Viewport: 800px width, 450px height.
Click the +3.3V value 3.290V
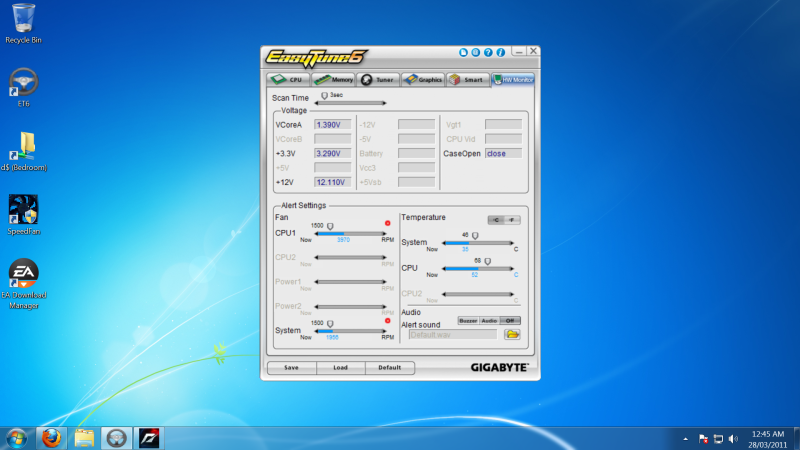pyautogui.click(x=333, y=153)
